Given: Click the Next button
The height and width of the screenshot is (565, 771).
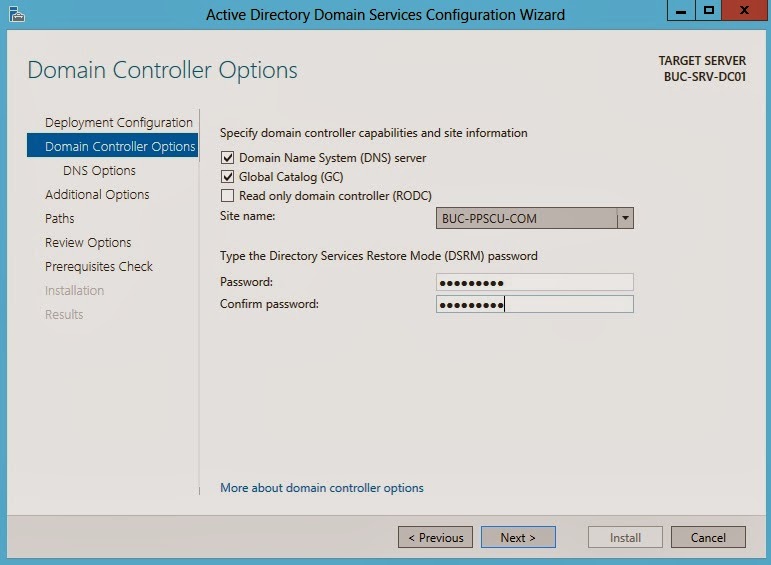Looking at the screenshot, I should pyautogui.click(x=518, y=537).
